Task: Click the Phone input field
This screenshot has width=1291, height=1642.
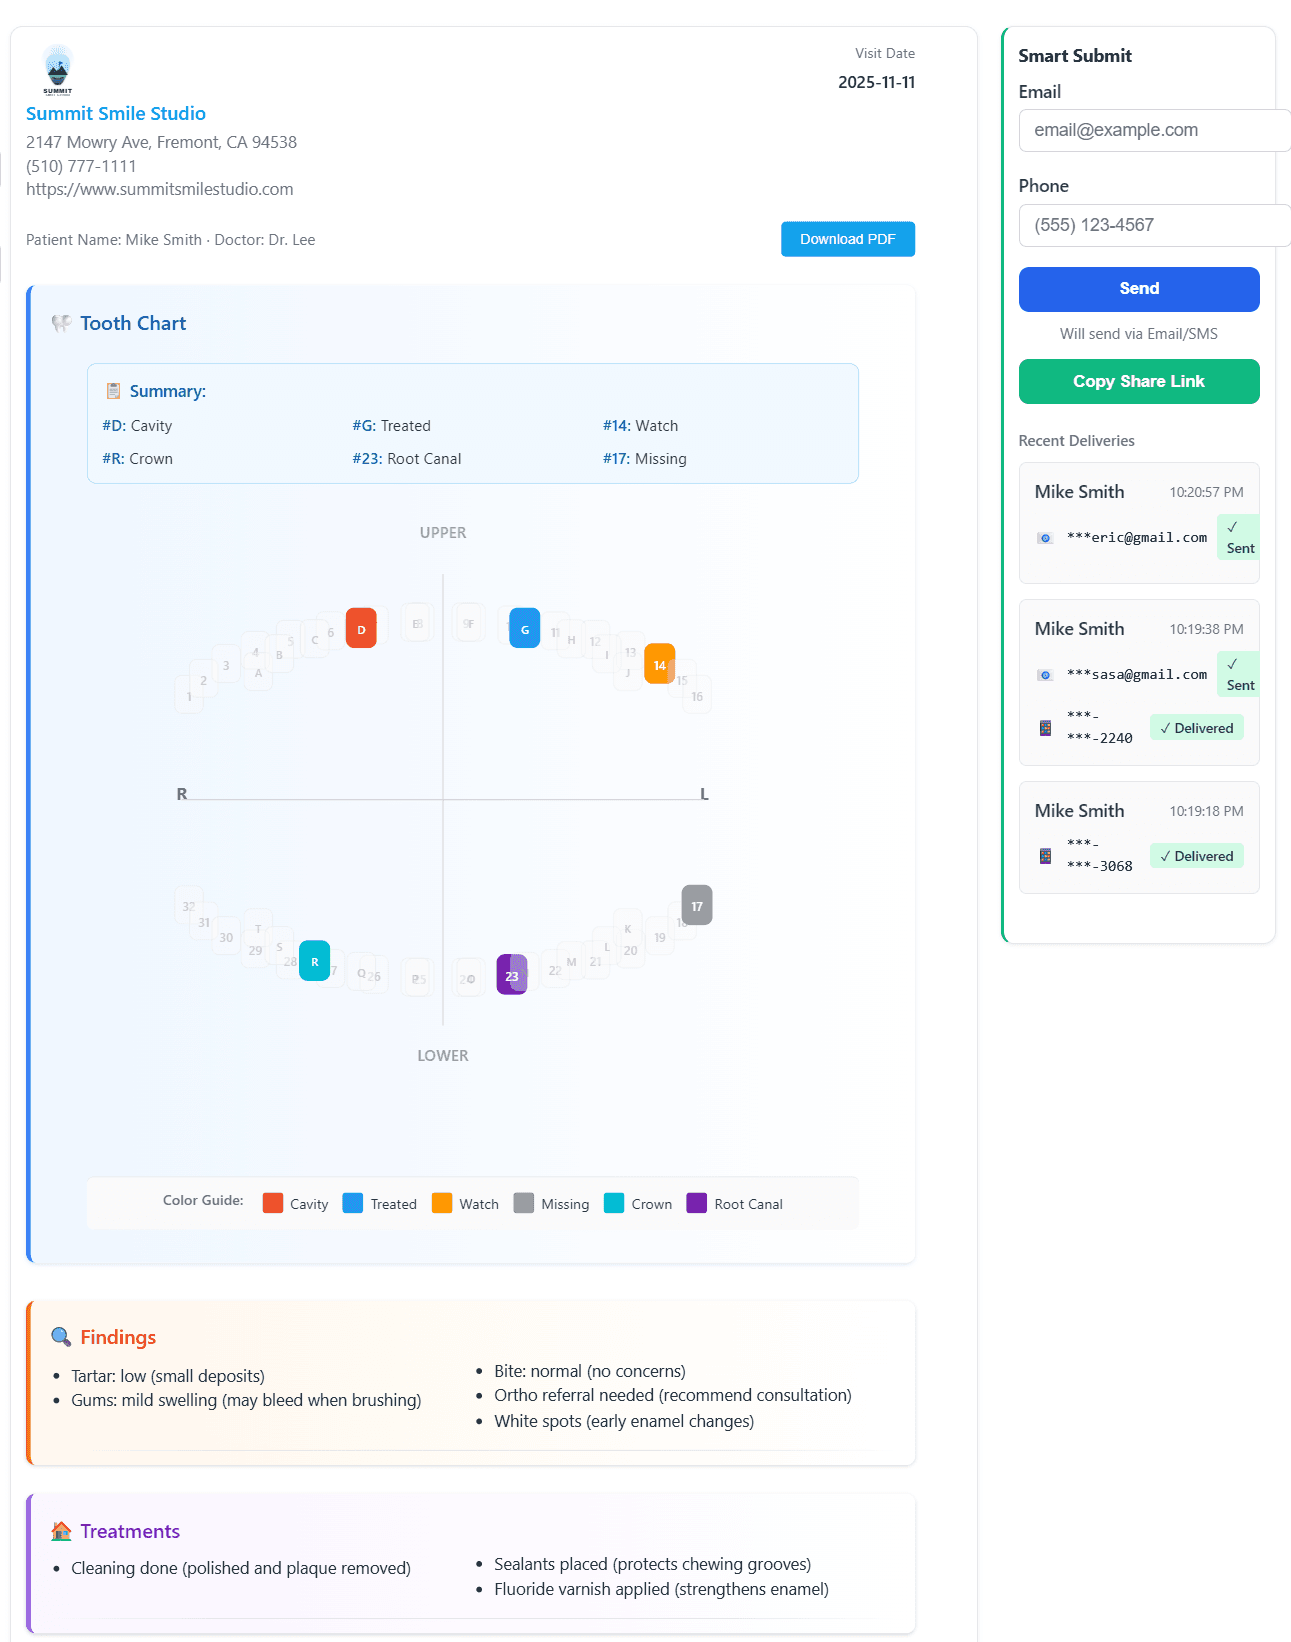Action: 1155,225
